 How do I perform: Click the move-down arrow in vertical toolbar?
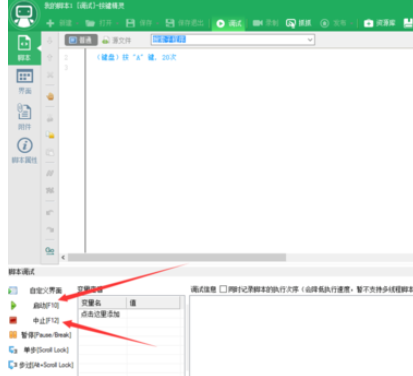tap(50, 41)
